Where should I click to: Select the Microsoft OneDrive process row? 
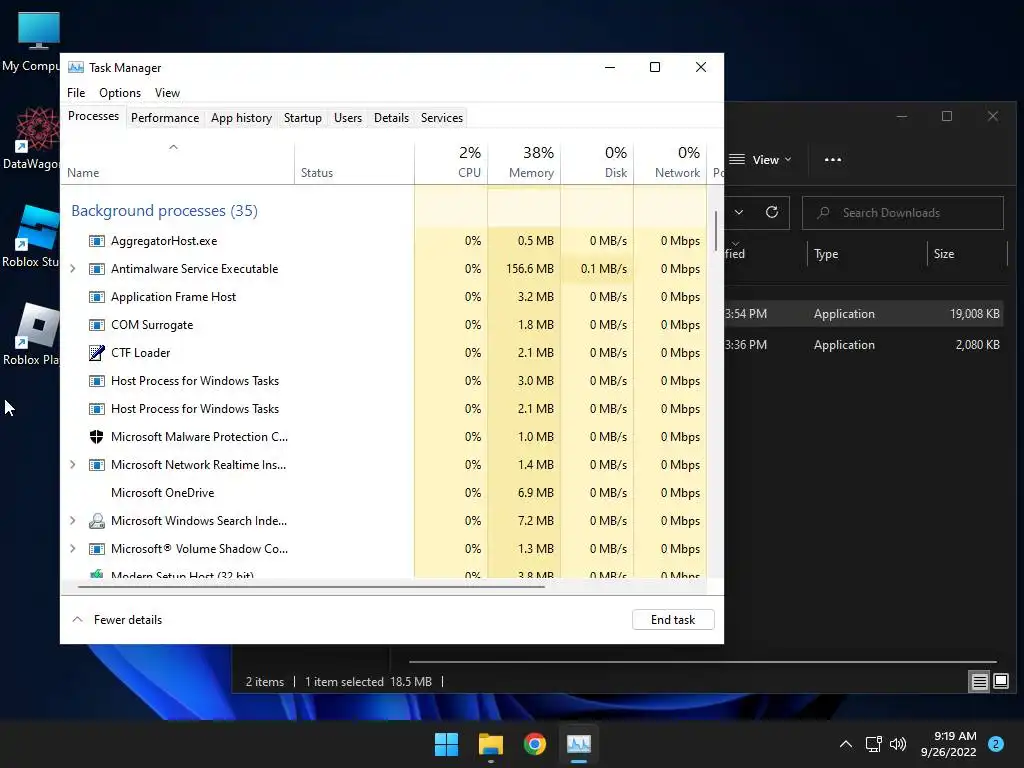click(x=384, y=493)
